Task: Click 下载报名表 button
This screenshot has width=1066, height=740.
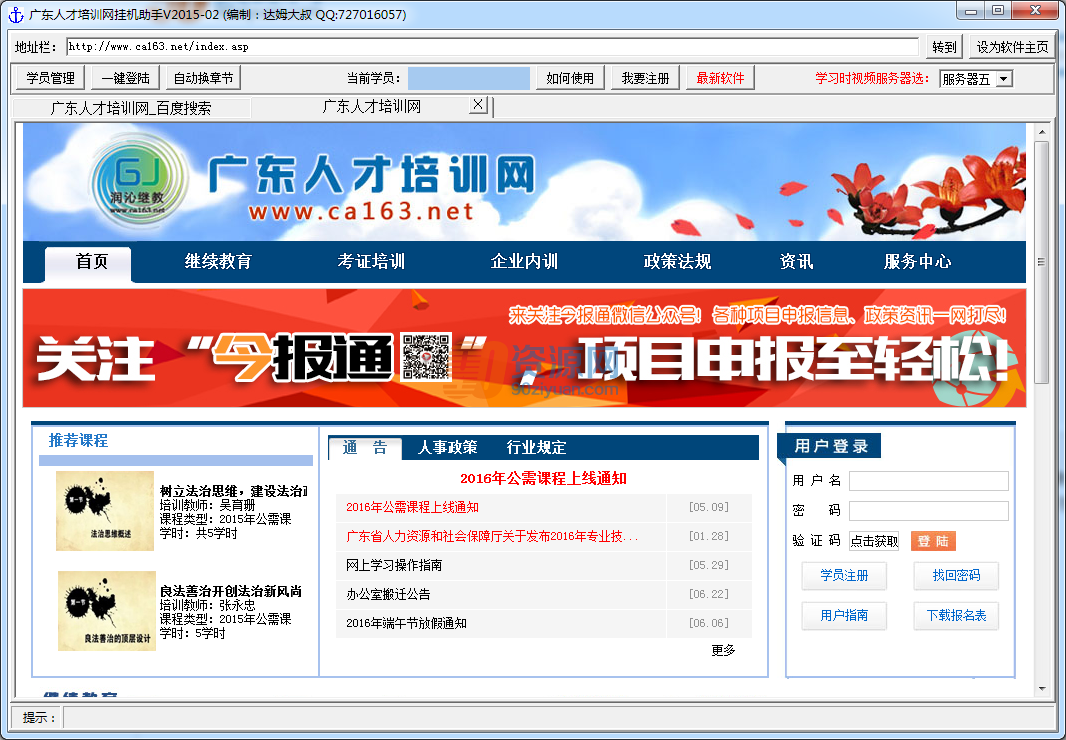Action: click(956, 616)
